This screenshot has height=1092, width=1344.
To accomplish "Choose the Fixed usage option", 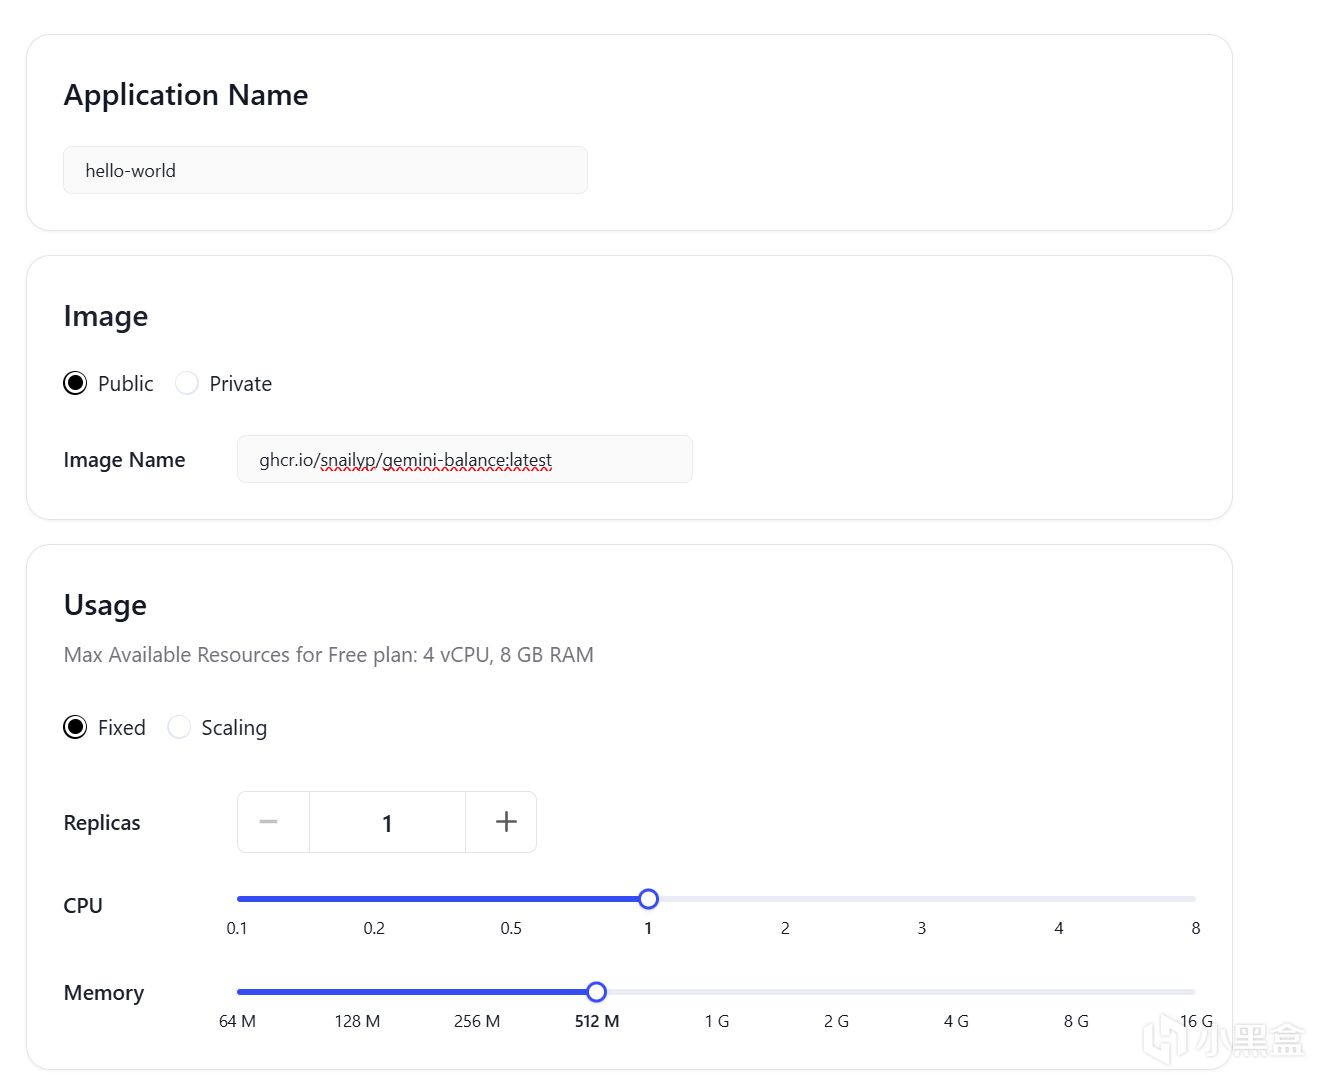I will click(75, 727).
